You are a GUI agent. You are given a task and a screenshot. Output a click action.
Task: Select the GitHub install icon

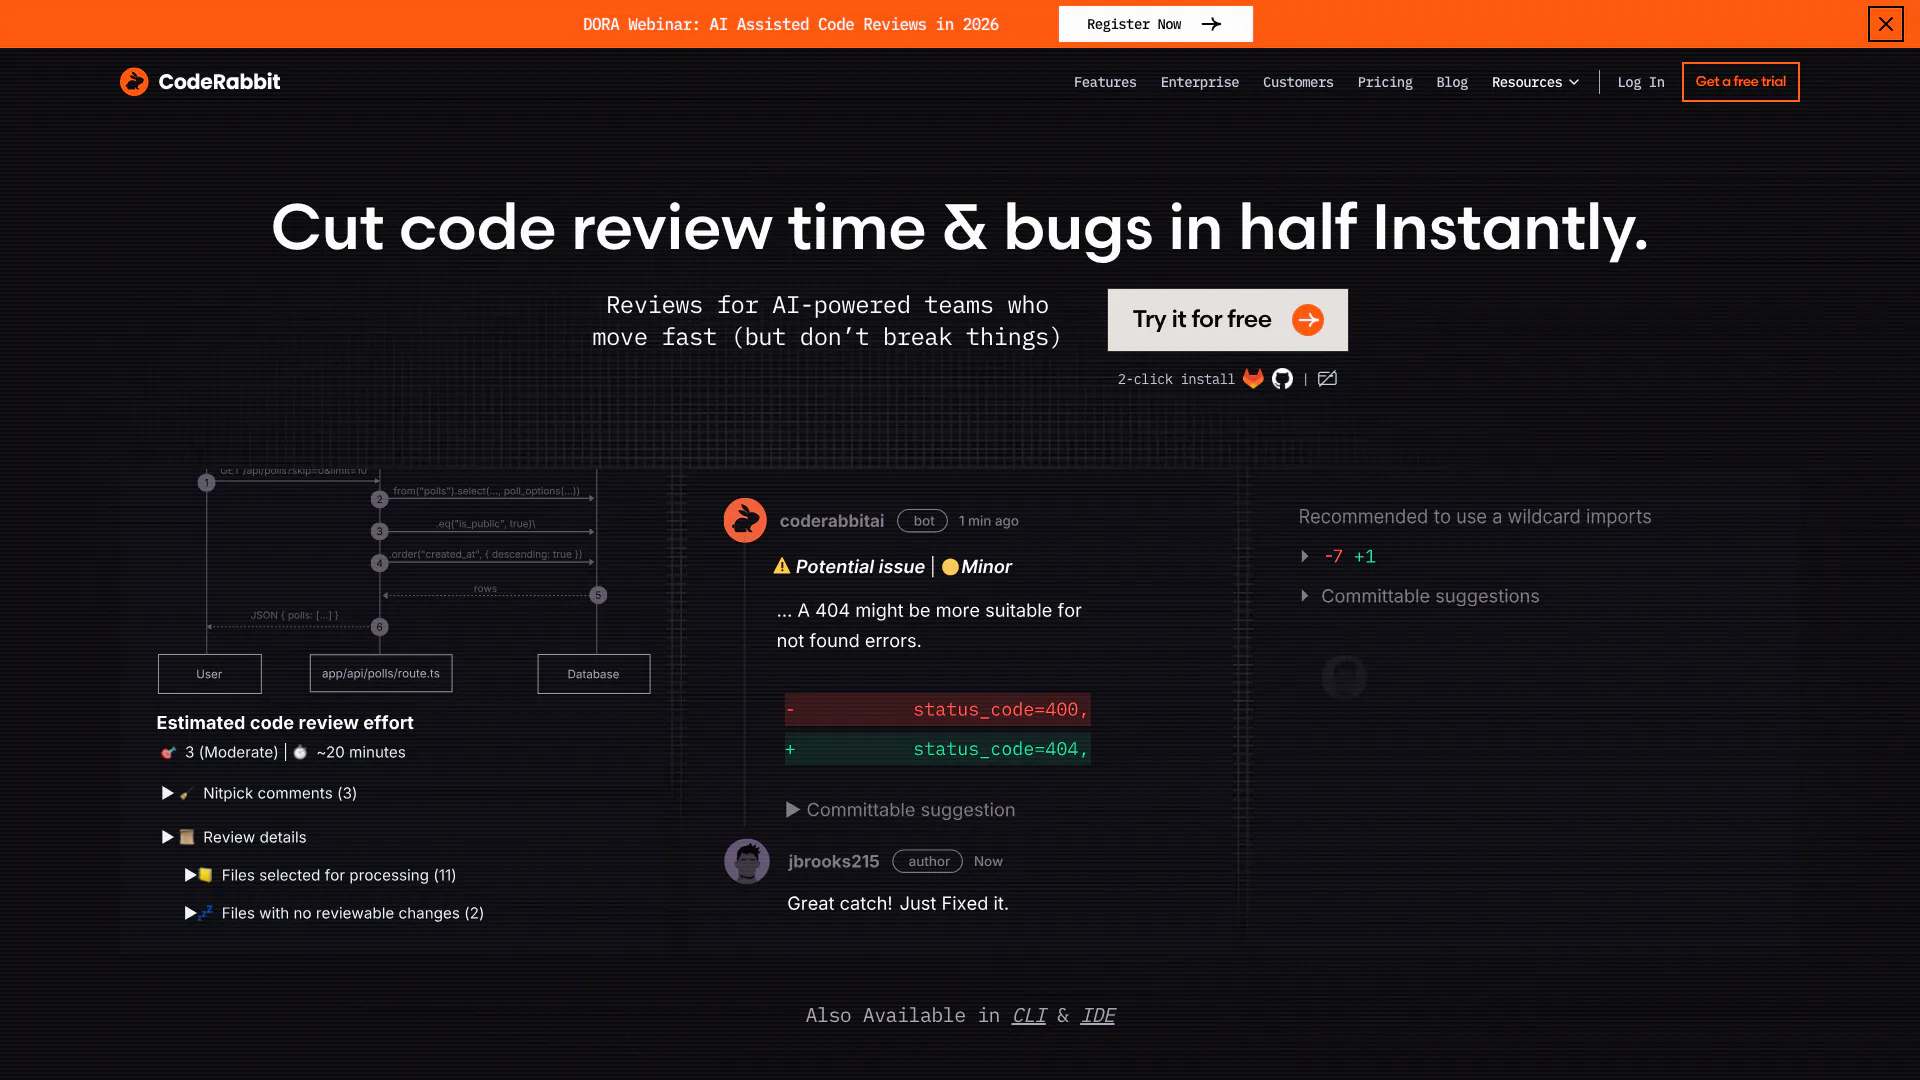coord(1282,379)
